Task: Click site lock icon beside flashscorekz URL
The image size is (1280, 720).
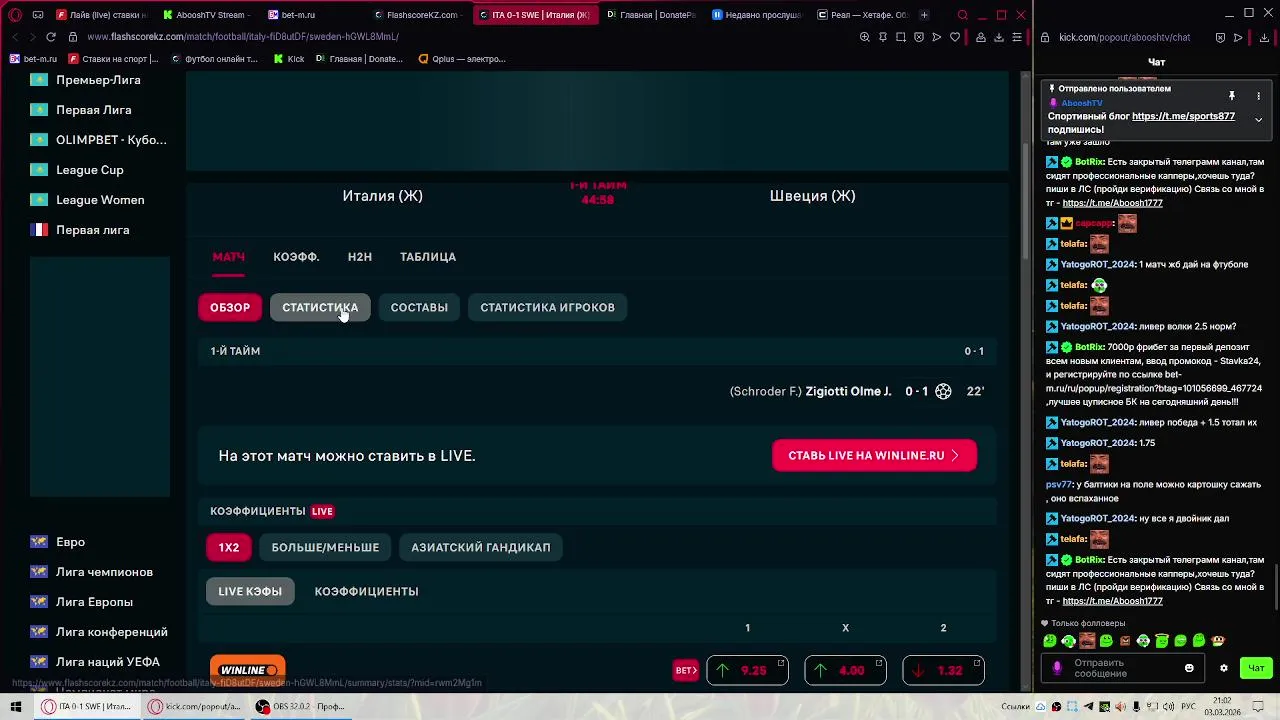Action: (73, 37)
